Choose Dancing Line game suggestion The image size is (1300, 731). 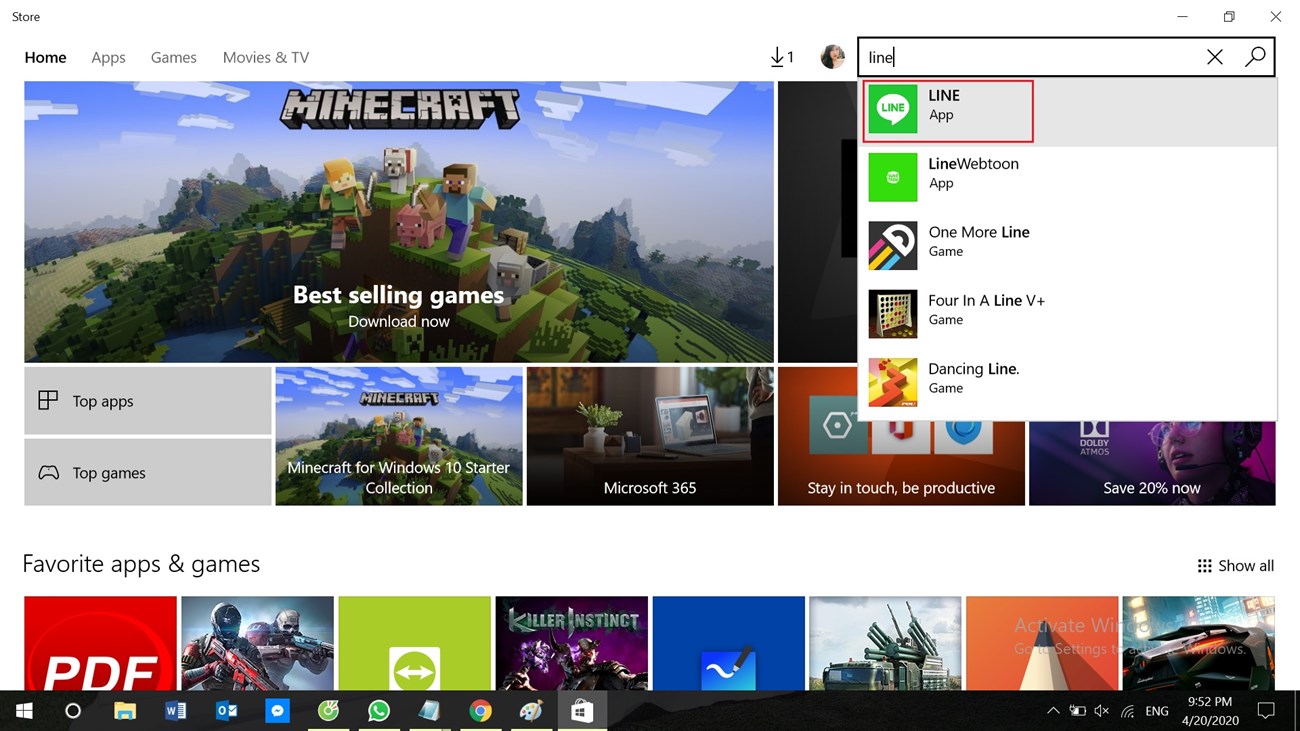(1068, 382)
